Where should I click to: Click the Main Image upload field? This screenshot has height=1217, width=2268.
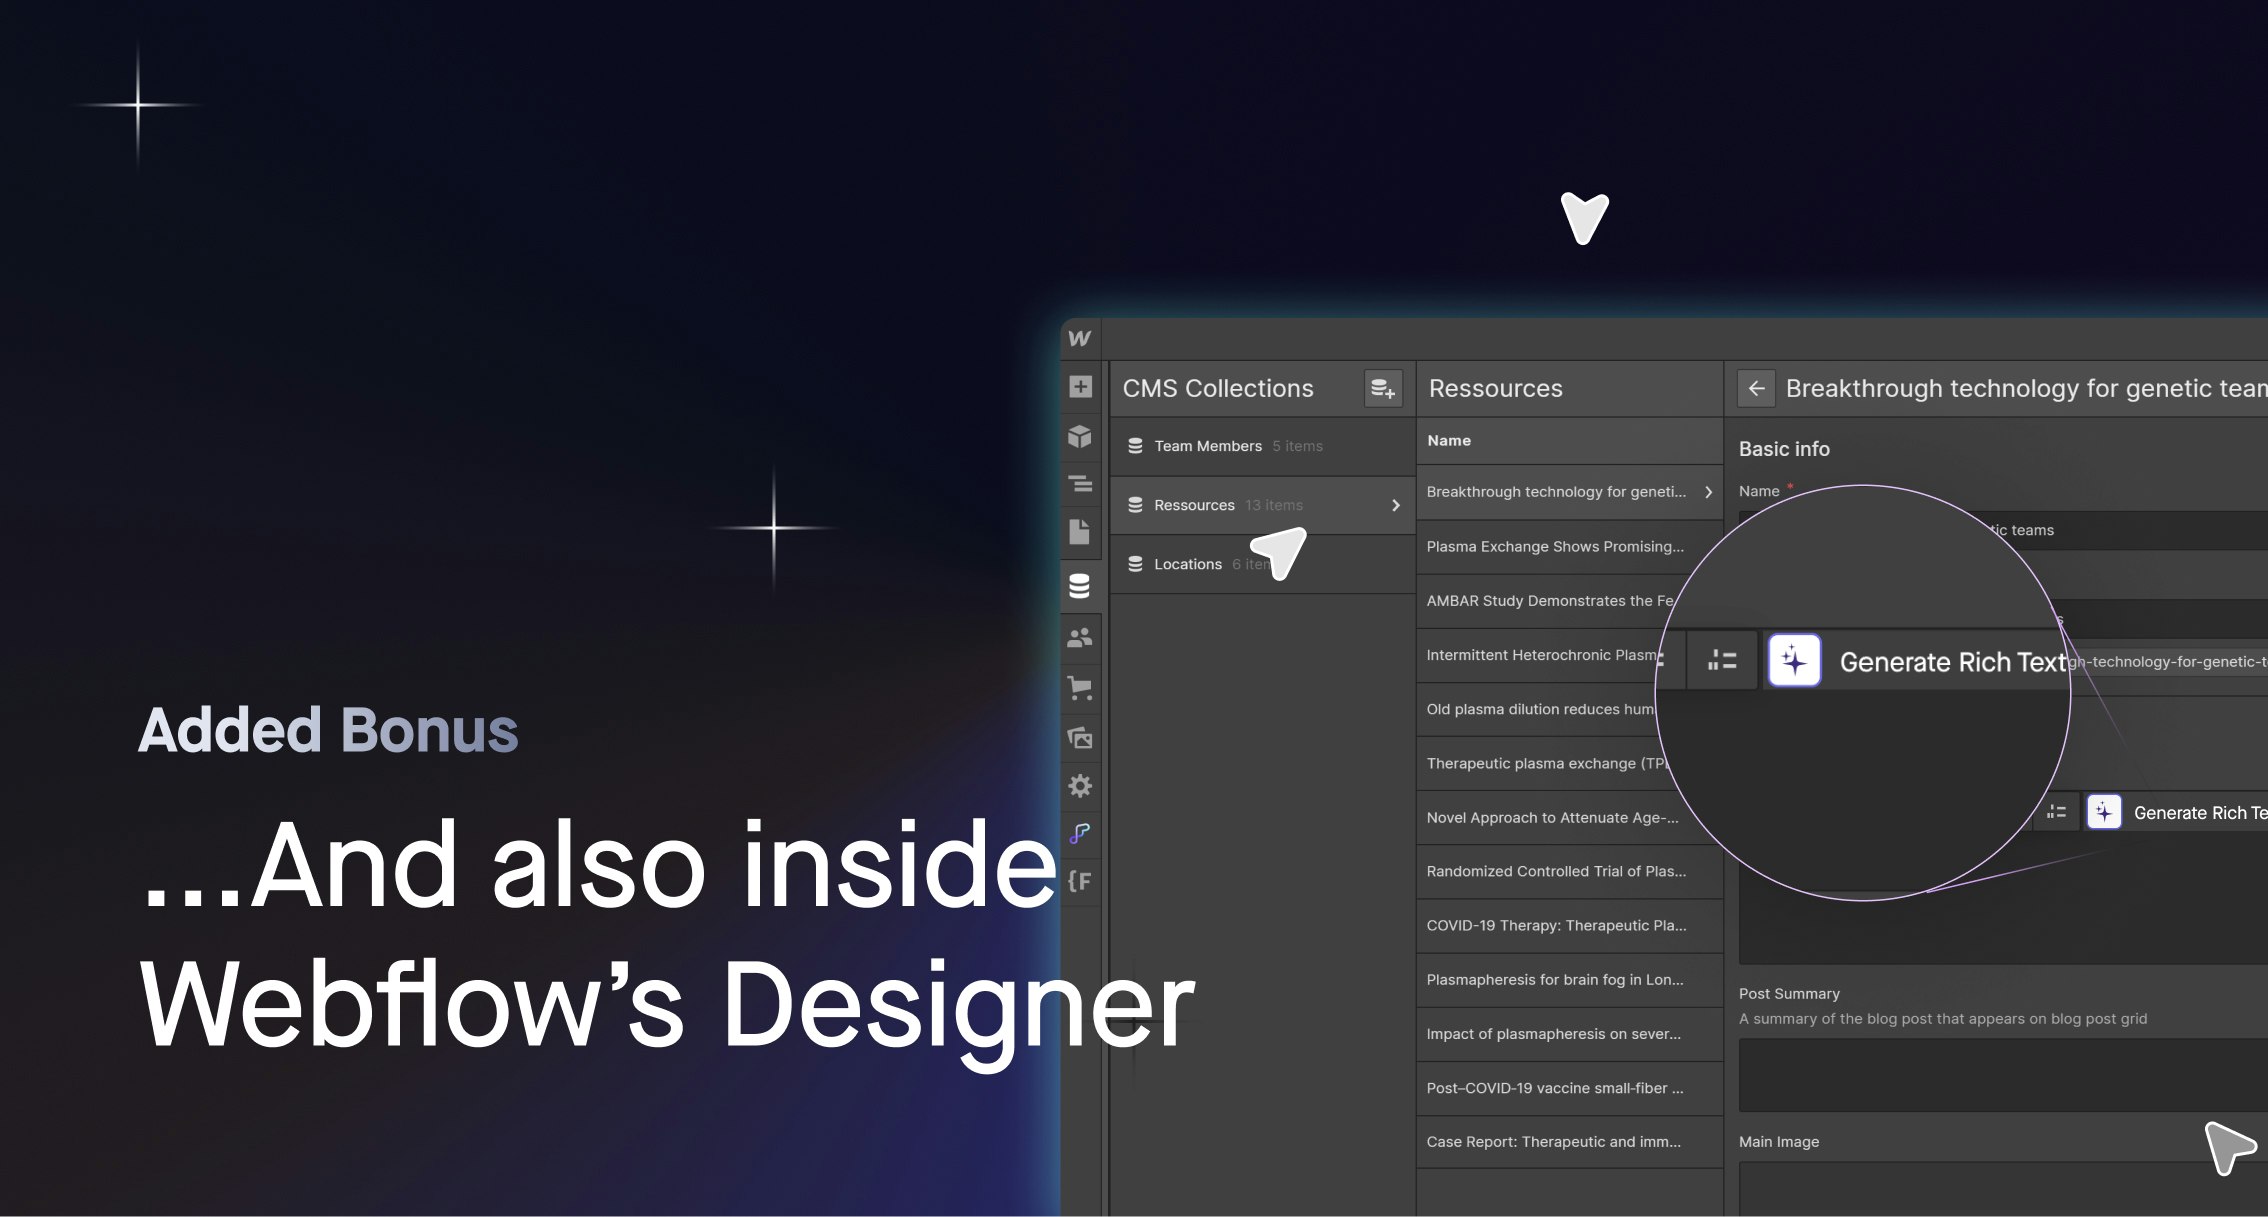(2003, 1189)
